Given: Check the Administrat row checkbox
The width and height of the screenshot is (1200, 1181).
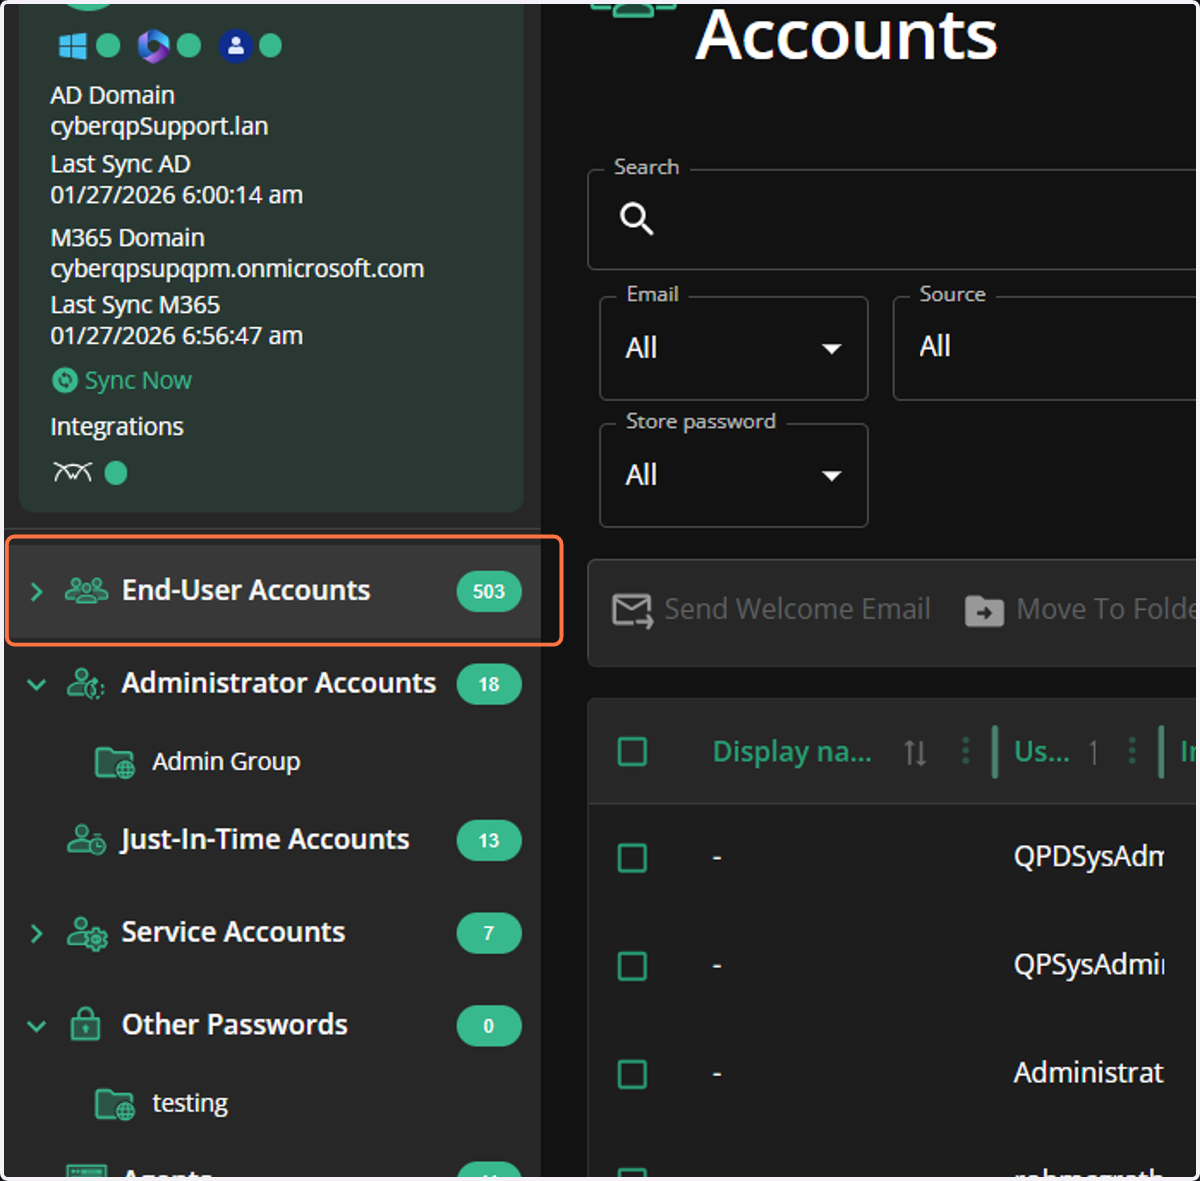Looking at the screenshot, I should pos(632,1074).
